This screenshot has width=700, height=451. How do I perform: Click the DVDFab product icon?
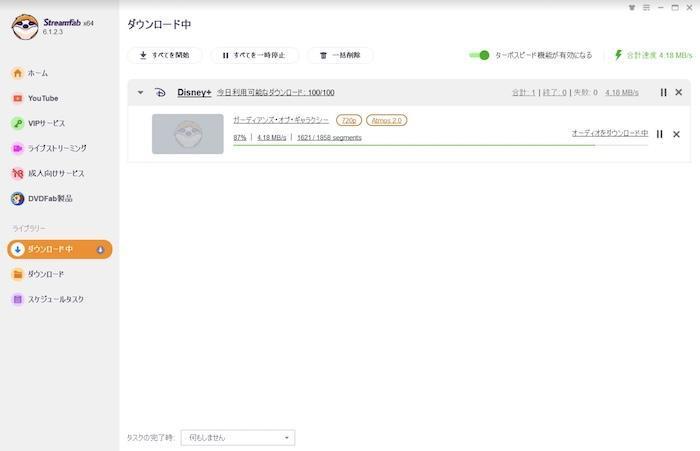[x=17, y=198]
